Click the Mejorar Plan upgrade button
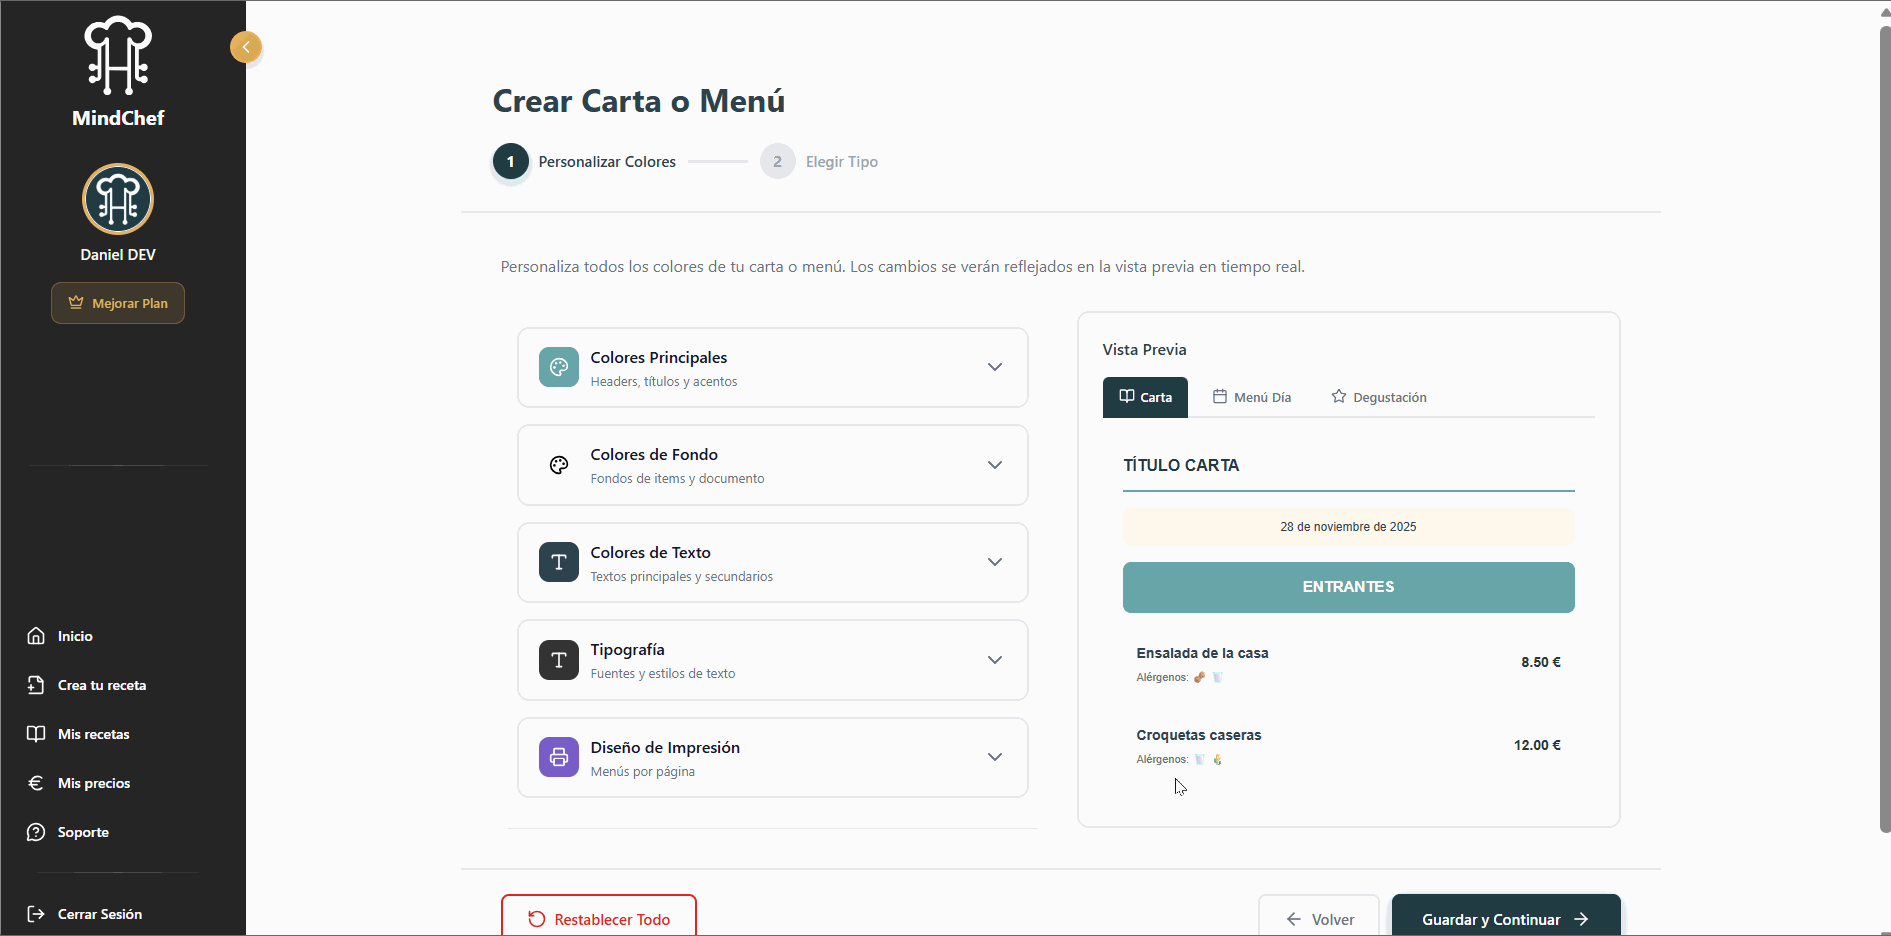1891x936 pixels. pyautogui.click(x=118, y=303)
